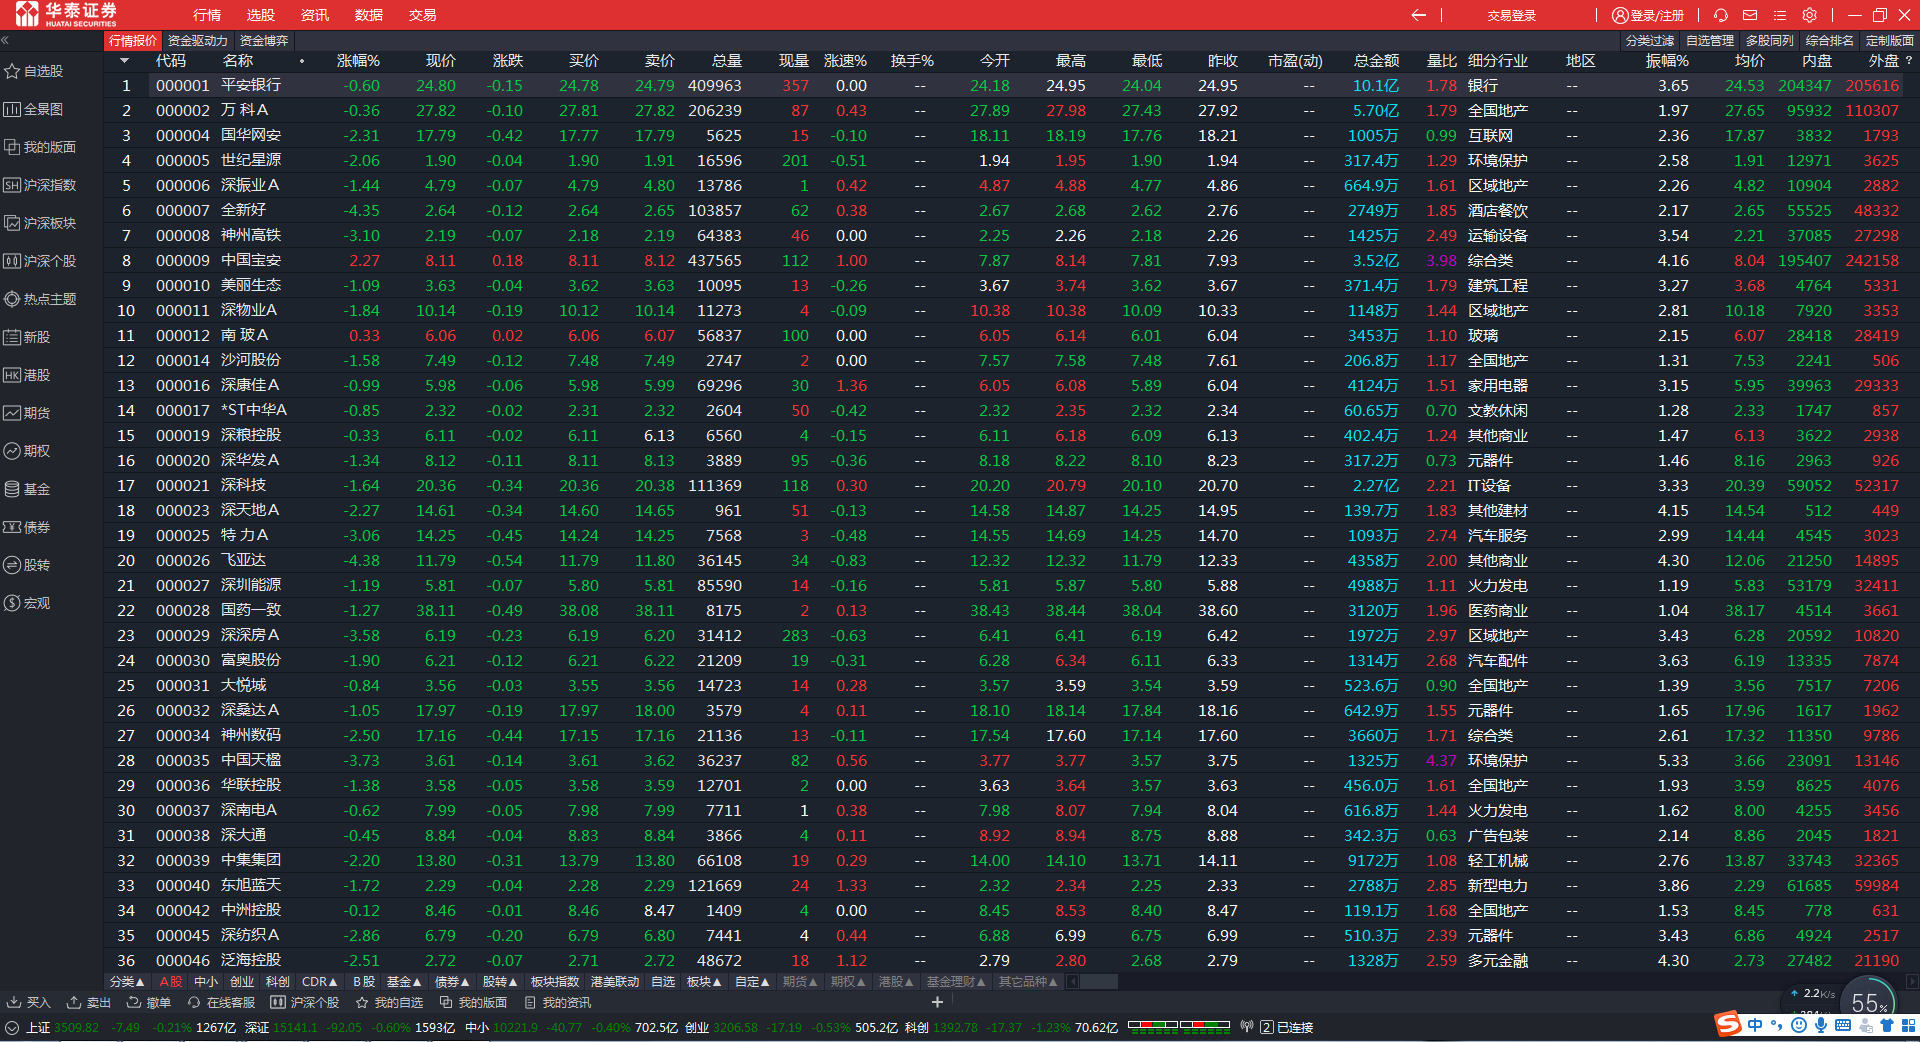The width and height of the screenshot is (1920, 1042).
Task: Switch to the 资金驱动力 tab
Action: [198, 41]
